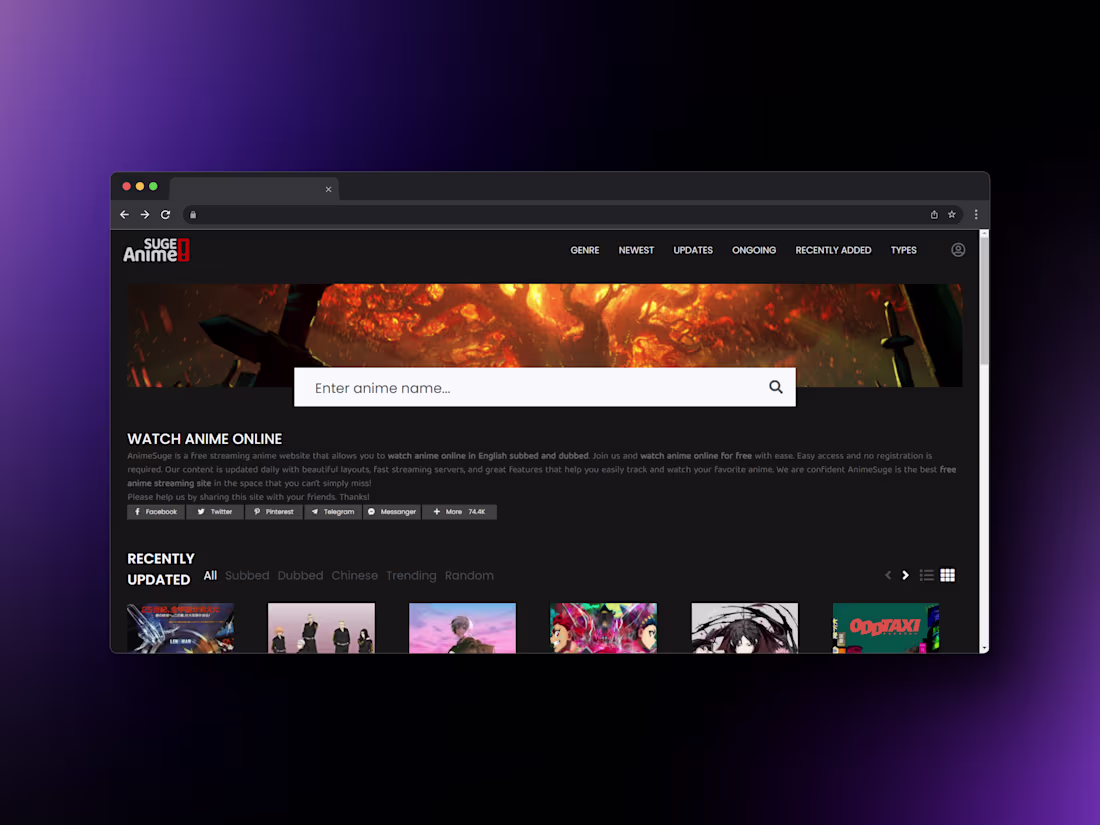Share the site on Twitter
1100x825 pixels.
[214, 511]
